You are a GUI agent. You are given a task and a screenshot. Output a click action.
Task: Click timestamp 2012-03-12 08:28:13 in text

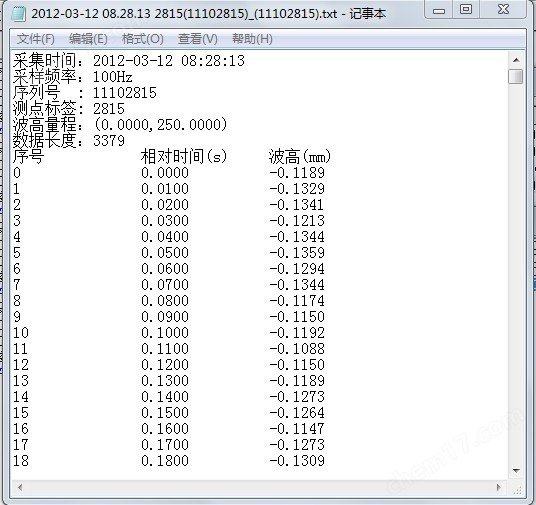[169, 61]
